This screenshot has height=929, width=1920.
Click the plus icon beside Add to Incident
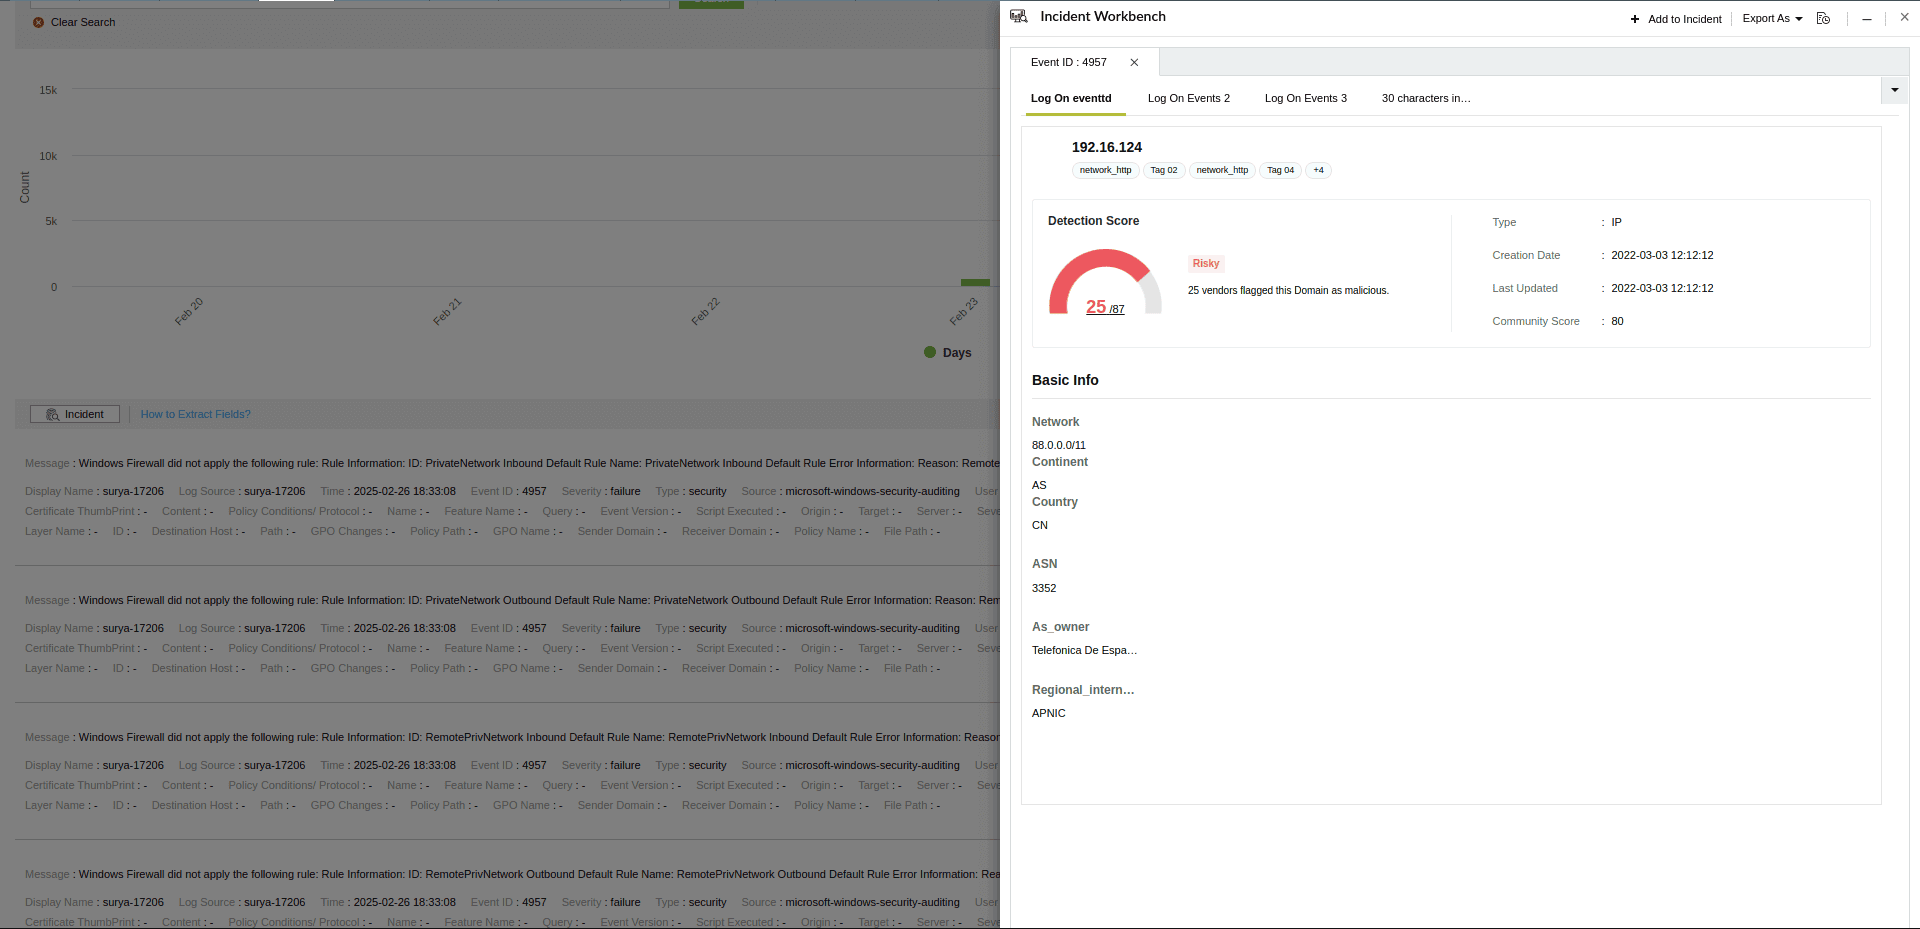coord(1635,19)
